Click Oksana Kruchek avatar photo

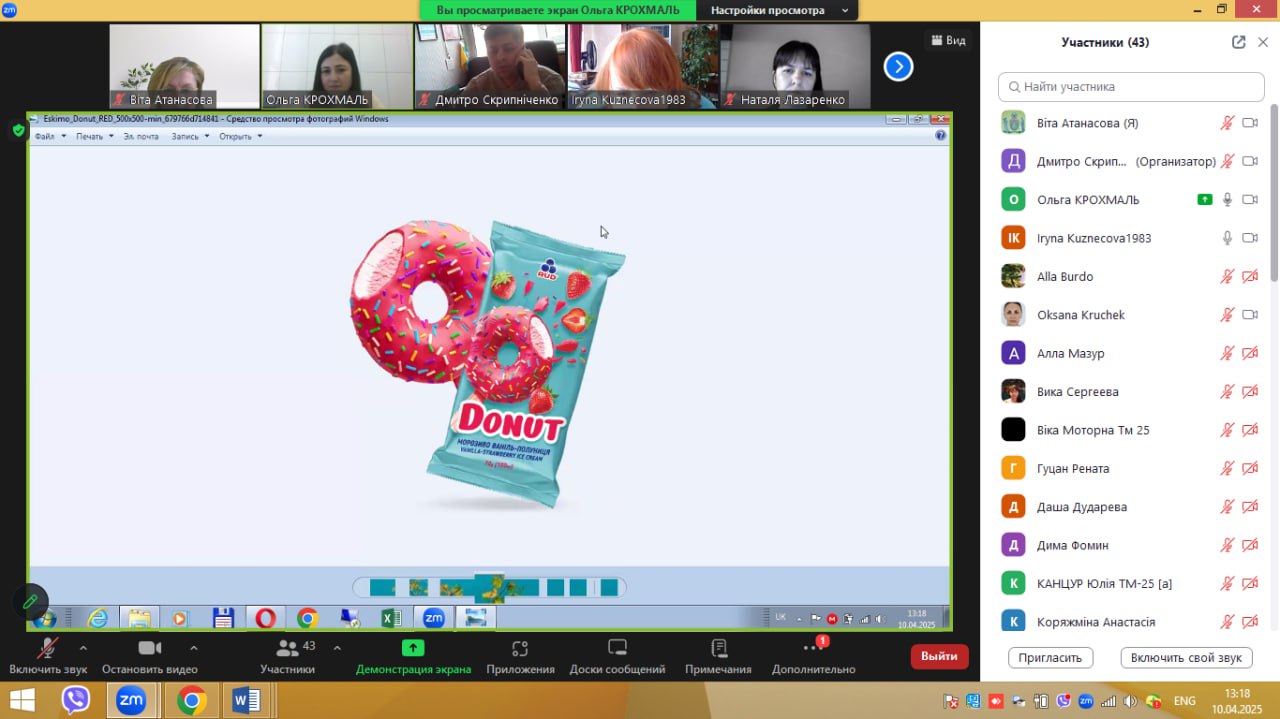coord(1013,315)
